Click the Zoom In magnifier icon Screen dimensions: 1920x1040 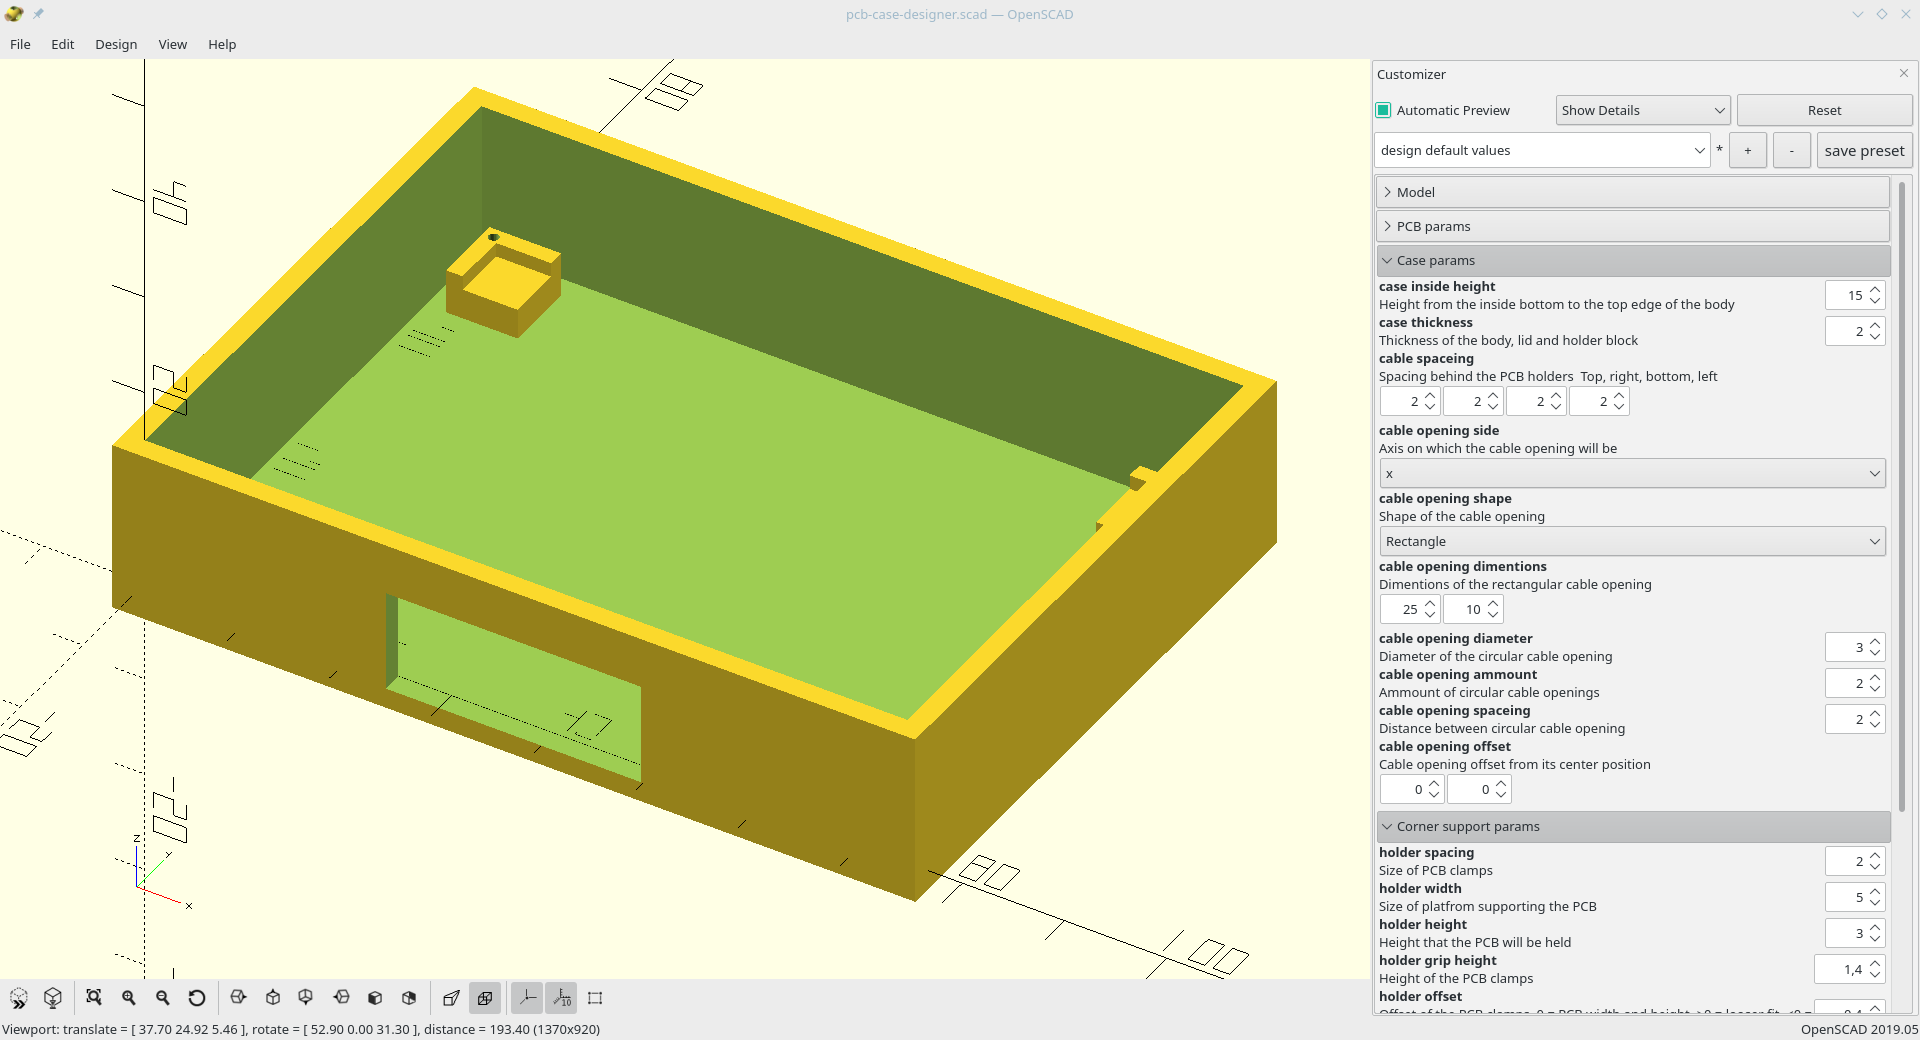pos(129,998)
